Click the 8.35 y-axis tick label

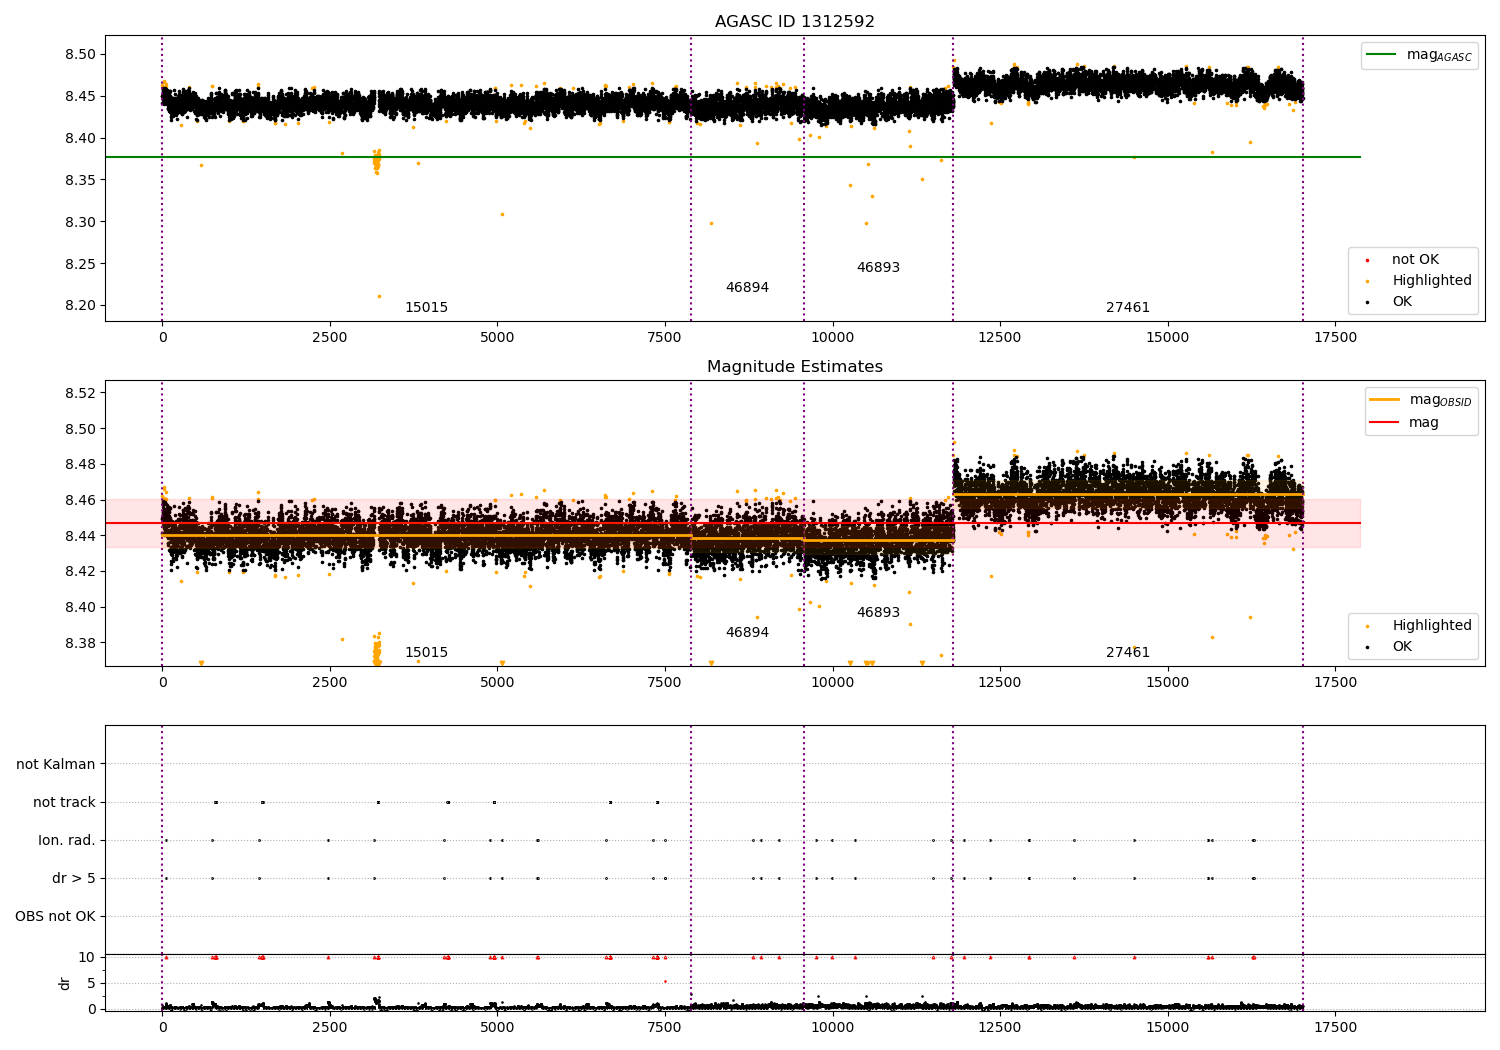tap(80, 181)
